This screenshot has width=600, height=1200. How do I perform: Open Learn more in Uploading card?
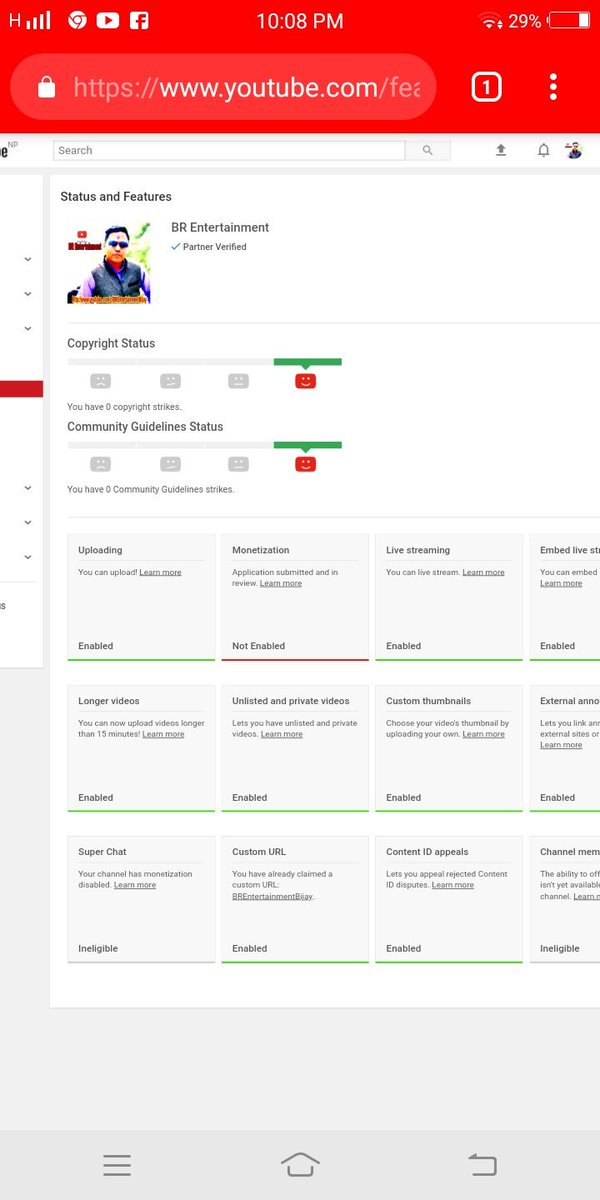click(x=160, y=573)
